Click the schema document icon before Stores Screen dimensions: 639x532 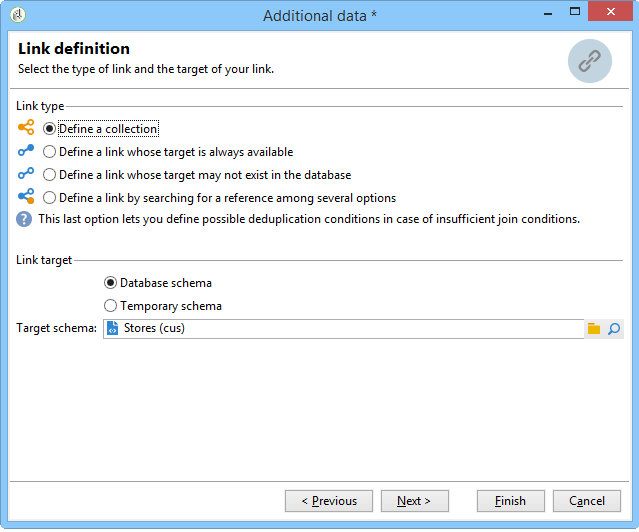(112, 328)
